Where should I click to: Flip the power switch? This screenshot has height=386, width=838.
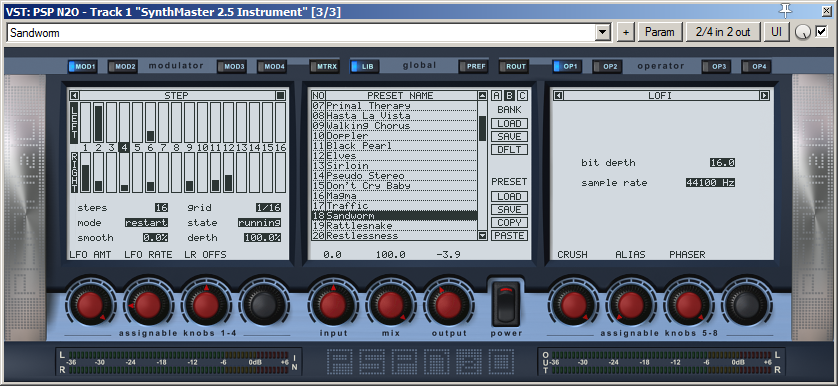[506, 303]
